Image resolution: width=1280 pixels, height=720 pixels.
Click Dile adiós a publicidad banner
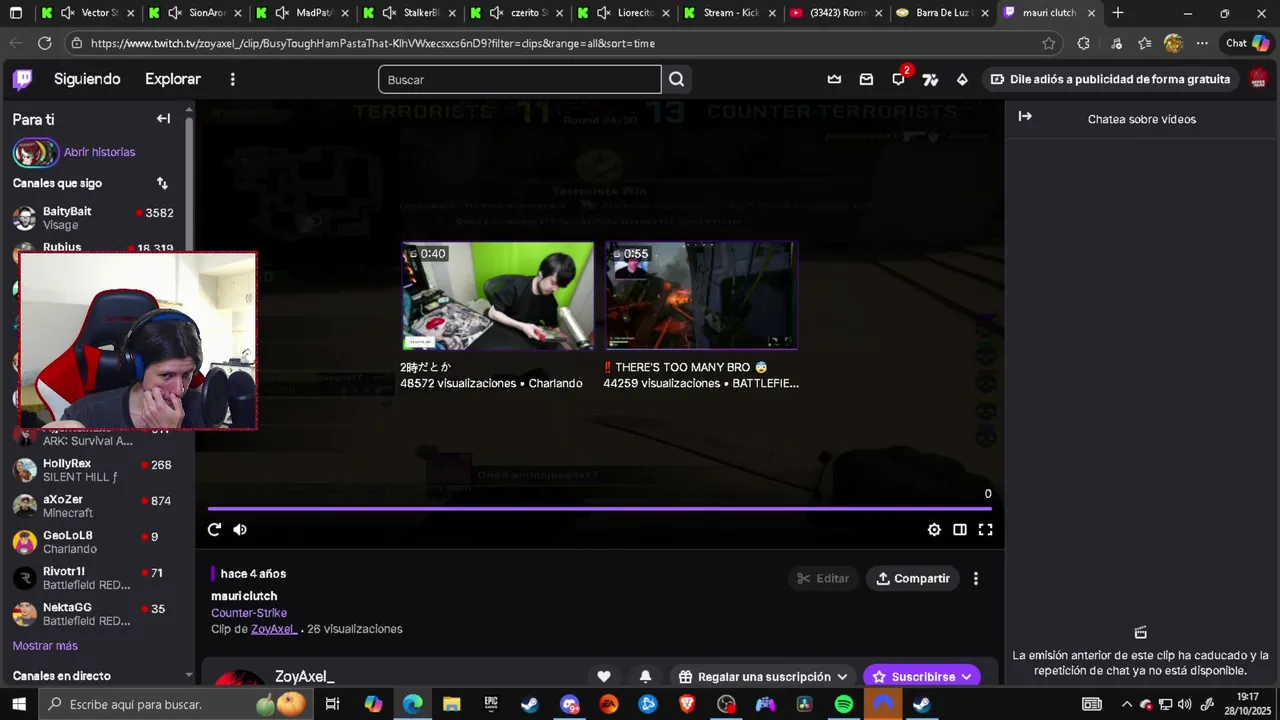pos(1110,79)
